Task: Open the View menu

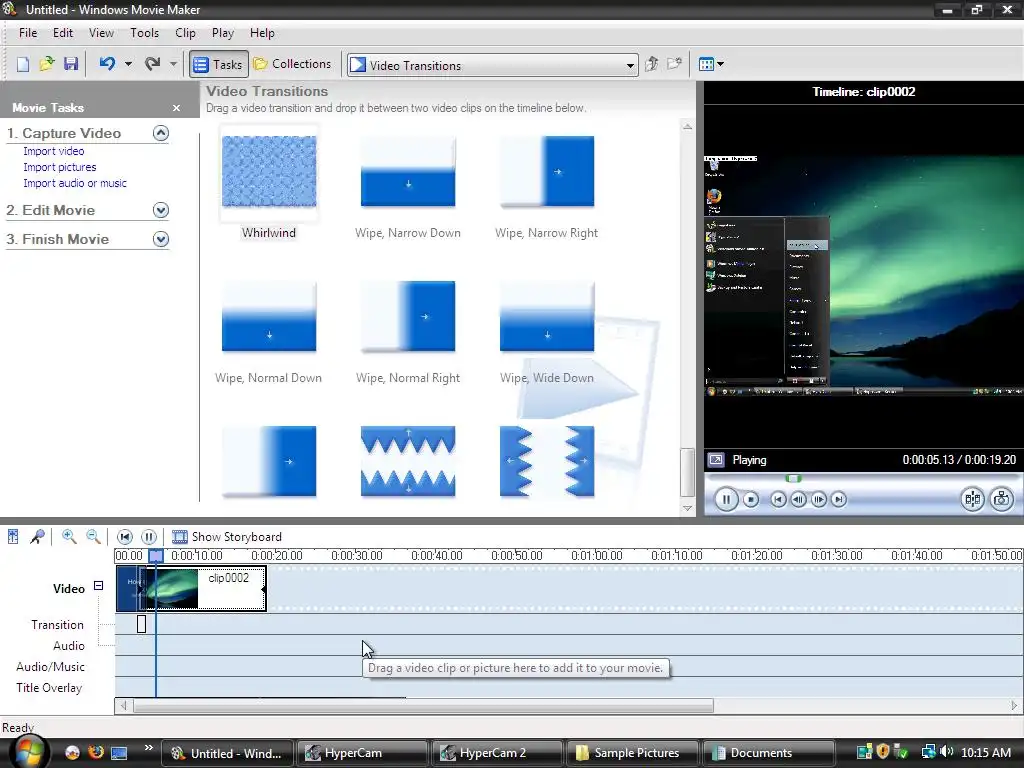Action: click(x=101, y=33)
